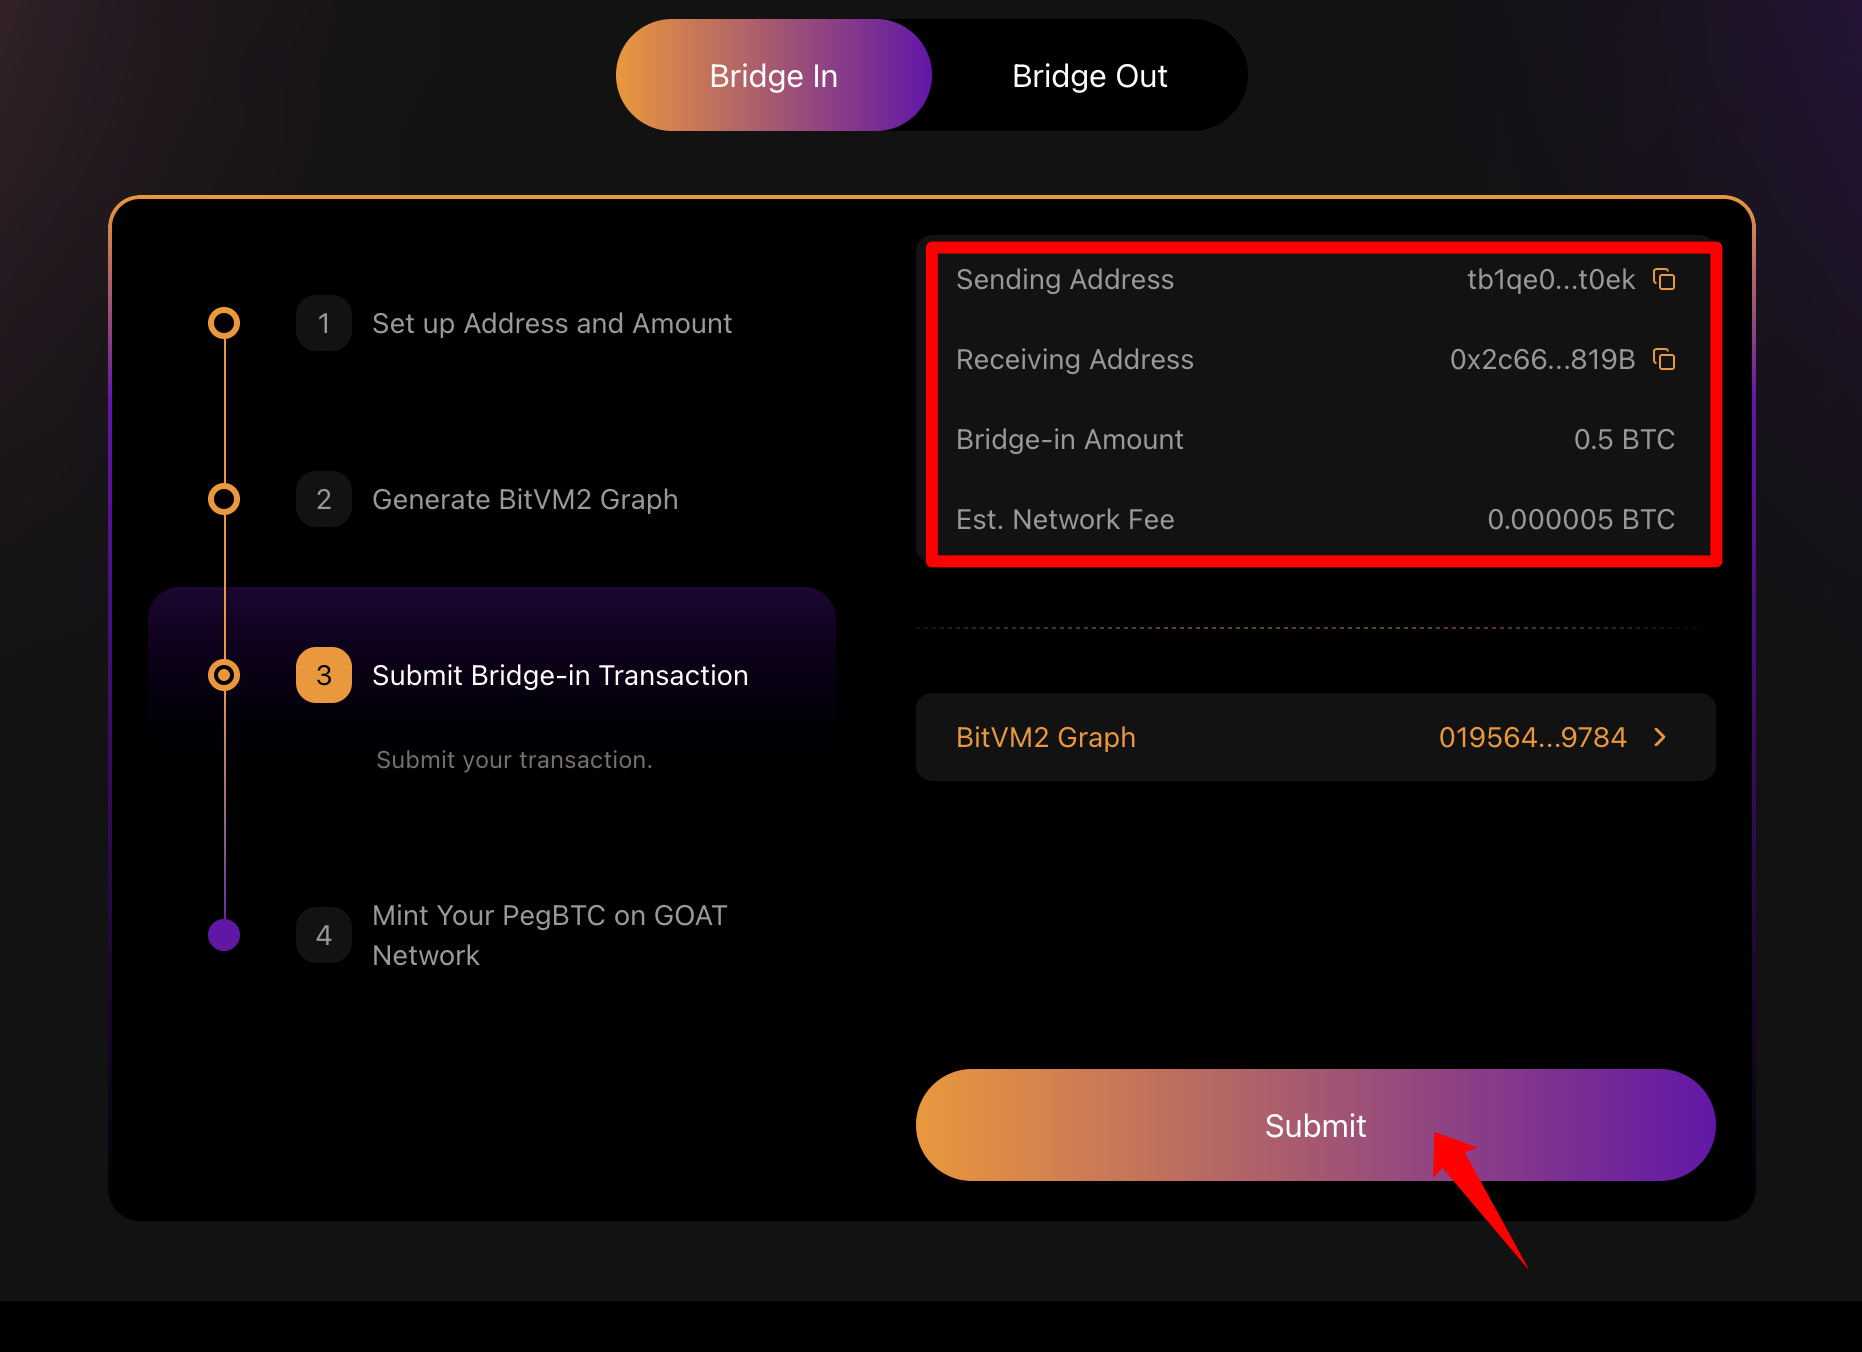1862x1352 pixels.
Task: Switch to the Bridge In tab
Action: pos(774,75)
